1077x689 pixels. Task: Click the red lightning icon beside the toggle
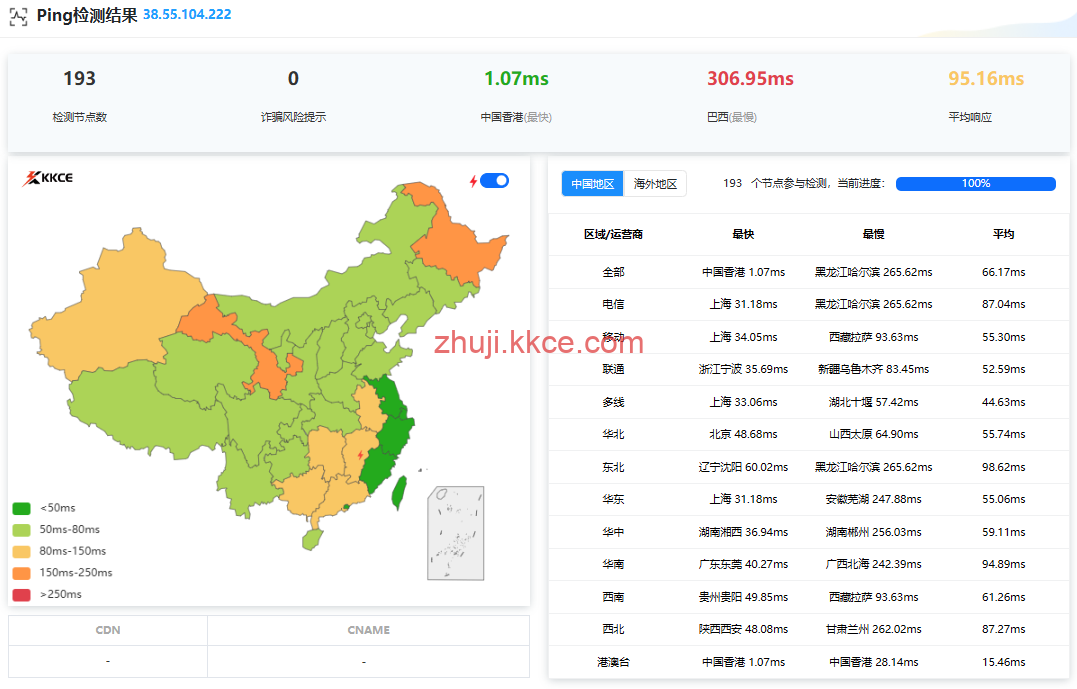point(474,181)
